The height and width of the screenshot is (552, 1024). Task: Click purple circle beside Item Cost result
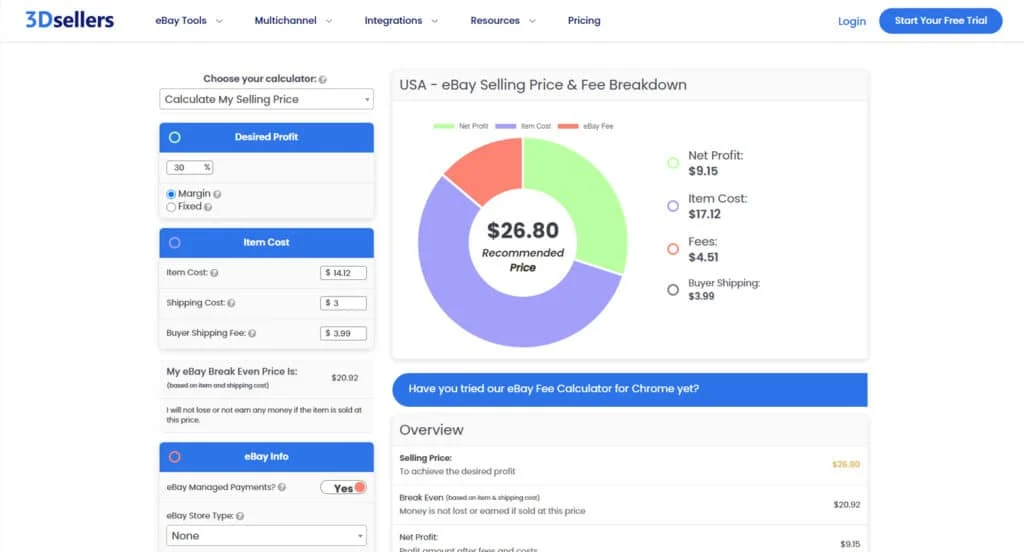pos(673,206)
